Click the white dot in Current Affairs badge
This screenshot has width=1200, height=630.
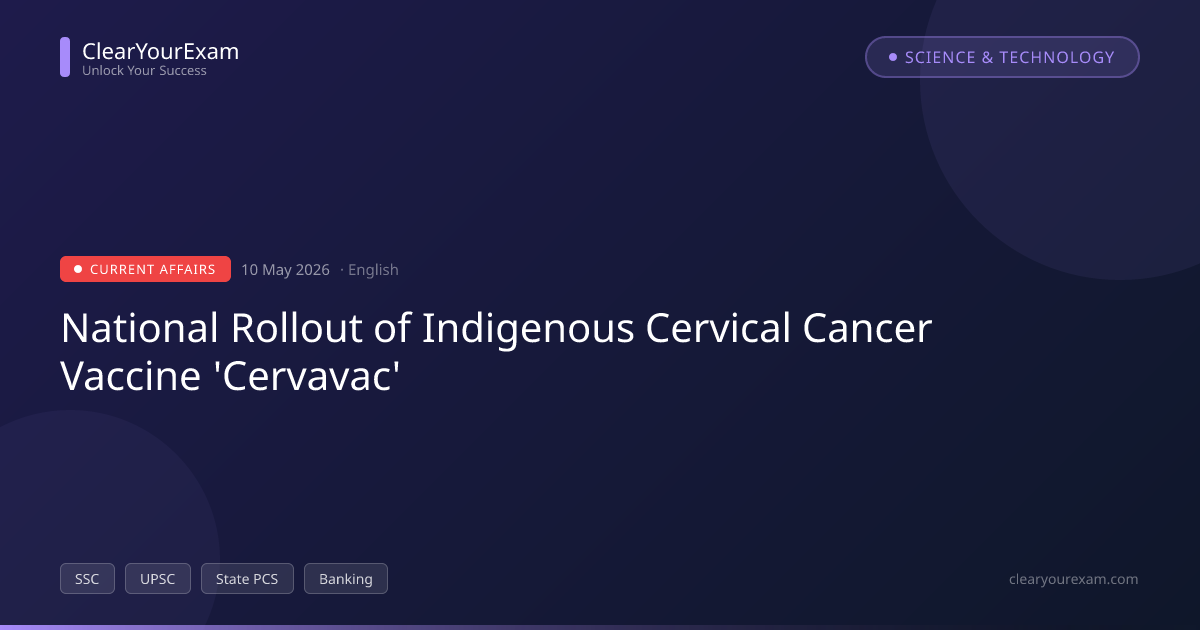(78, 269)
